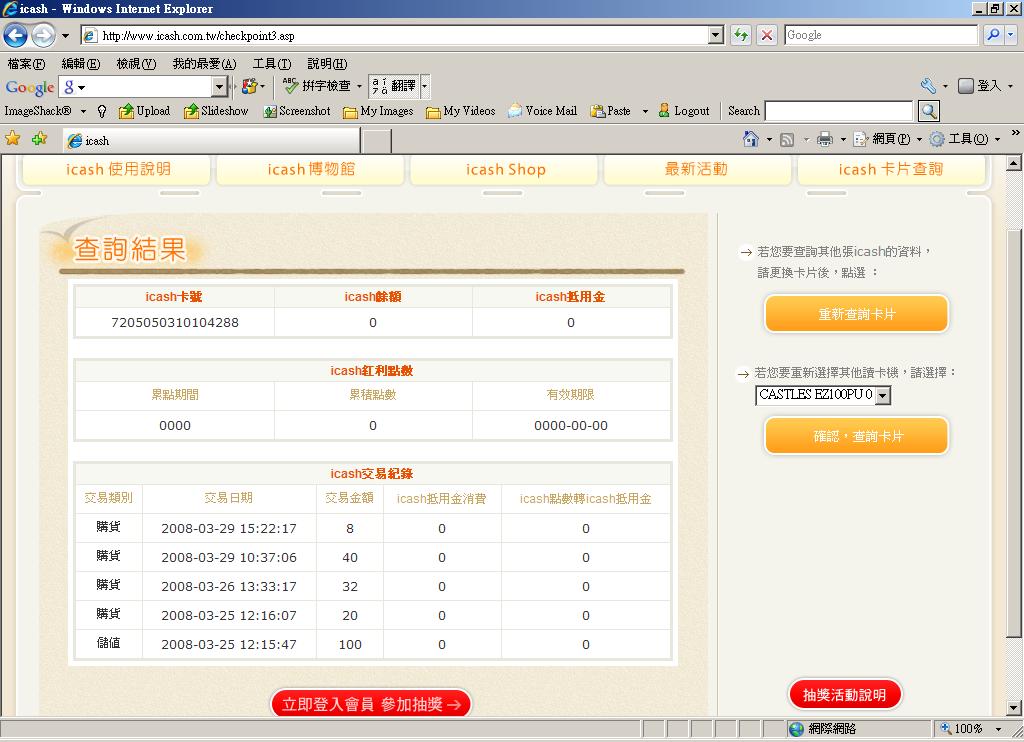Go to 最新活動 section
This screenshot has width=1024, height=742.
696,169
